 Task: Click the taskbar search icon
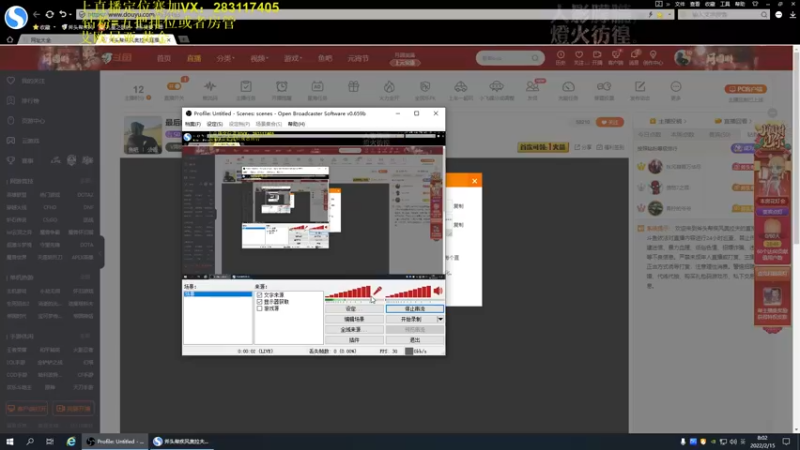(30, 441)
